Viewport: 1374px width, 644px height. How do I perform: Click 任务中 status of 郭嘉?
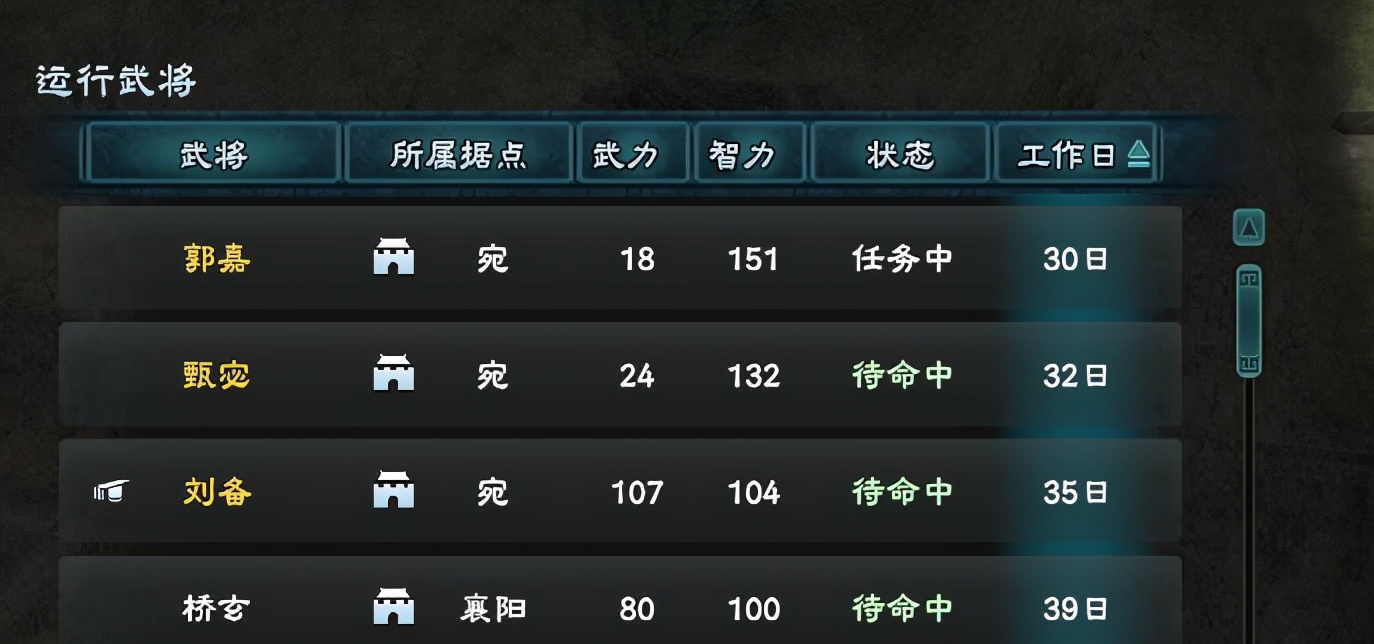tap(902, 259)
